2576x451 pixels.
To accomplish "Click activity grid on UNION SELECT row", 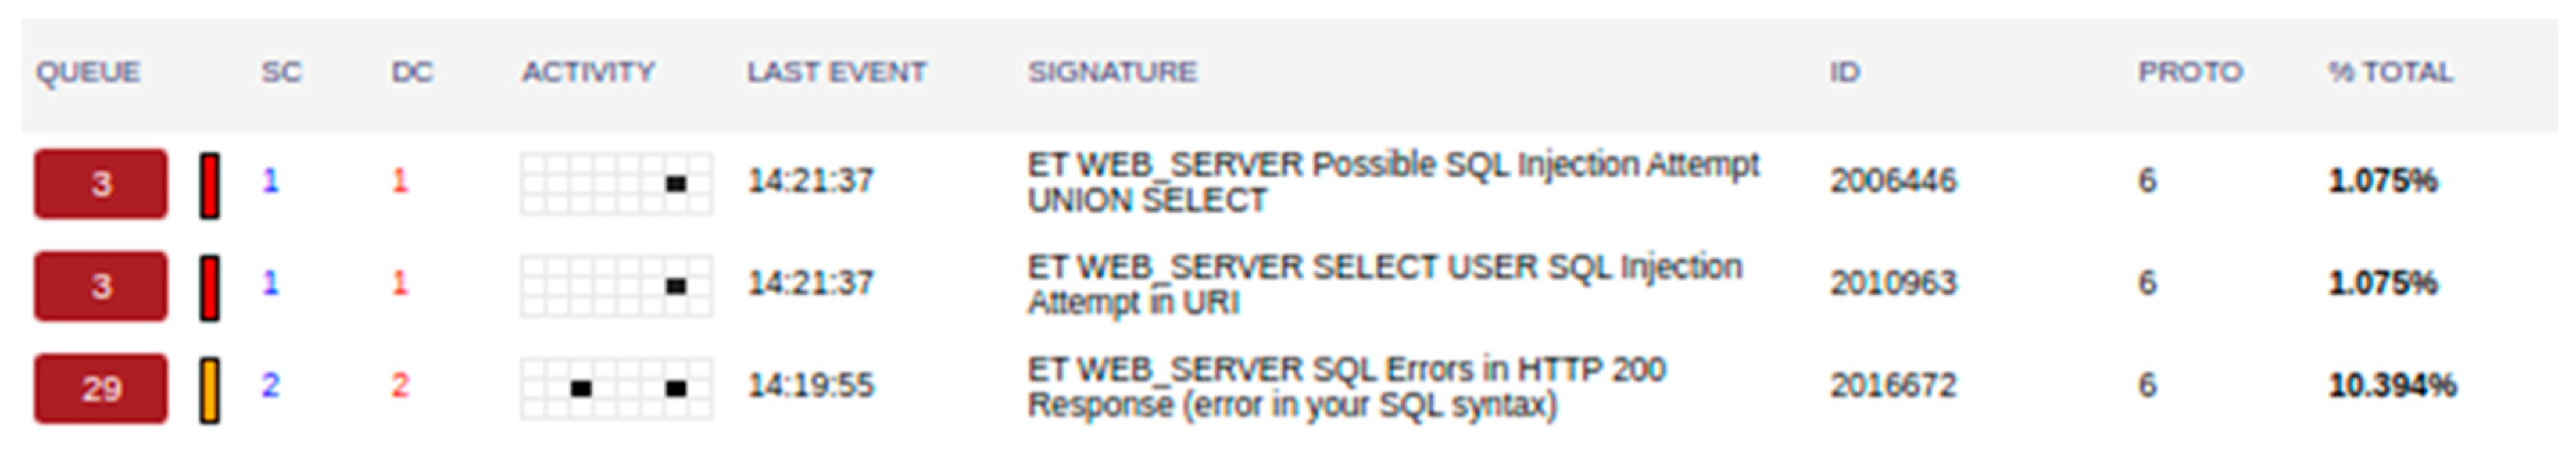I will [x=616, y=184].
